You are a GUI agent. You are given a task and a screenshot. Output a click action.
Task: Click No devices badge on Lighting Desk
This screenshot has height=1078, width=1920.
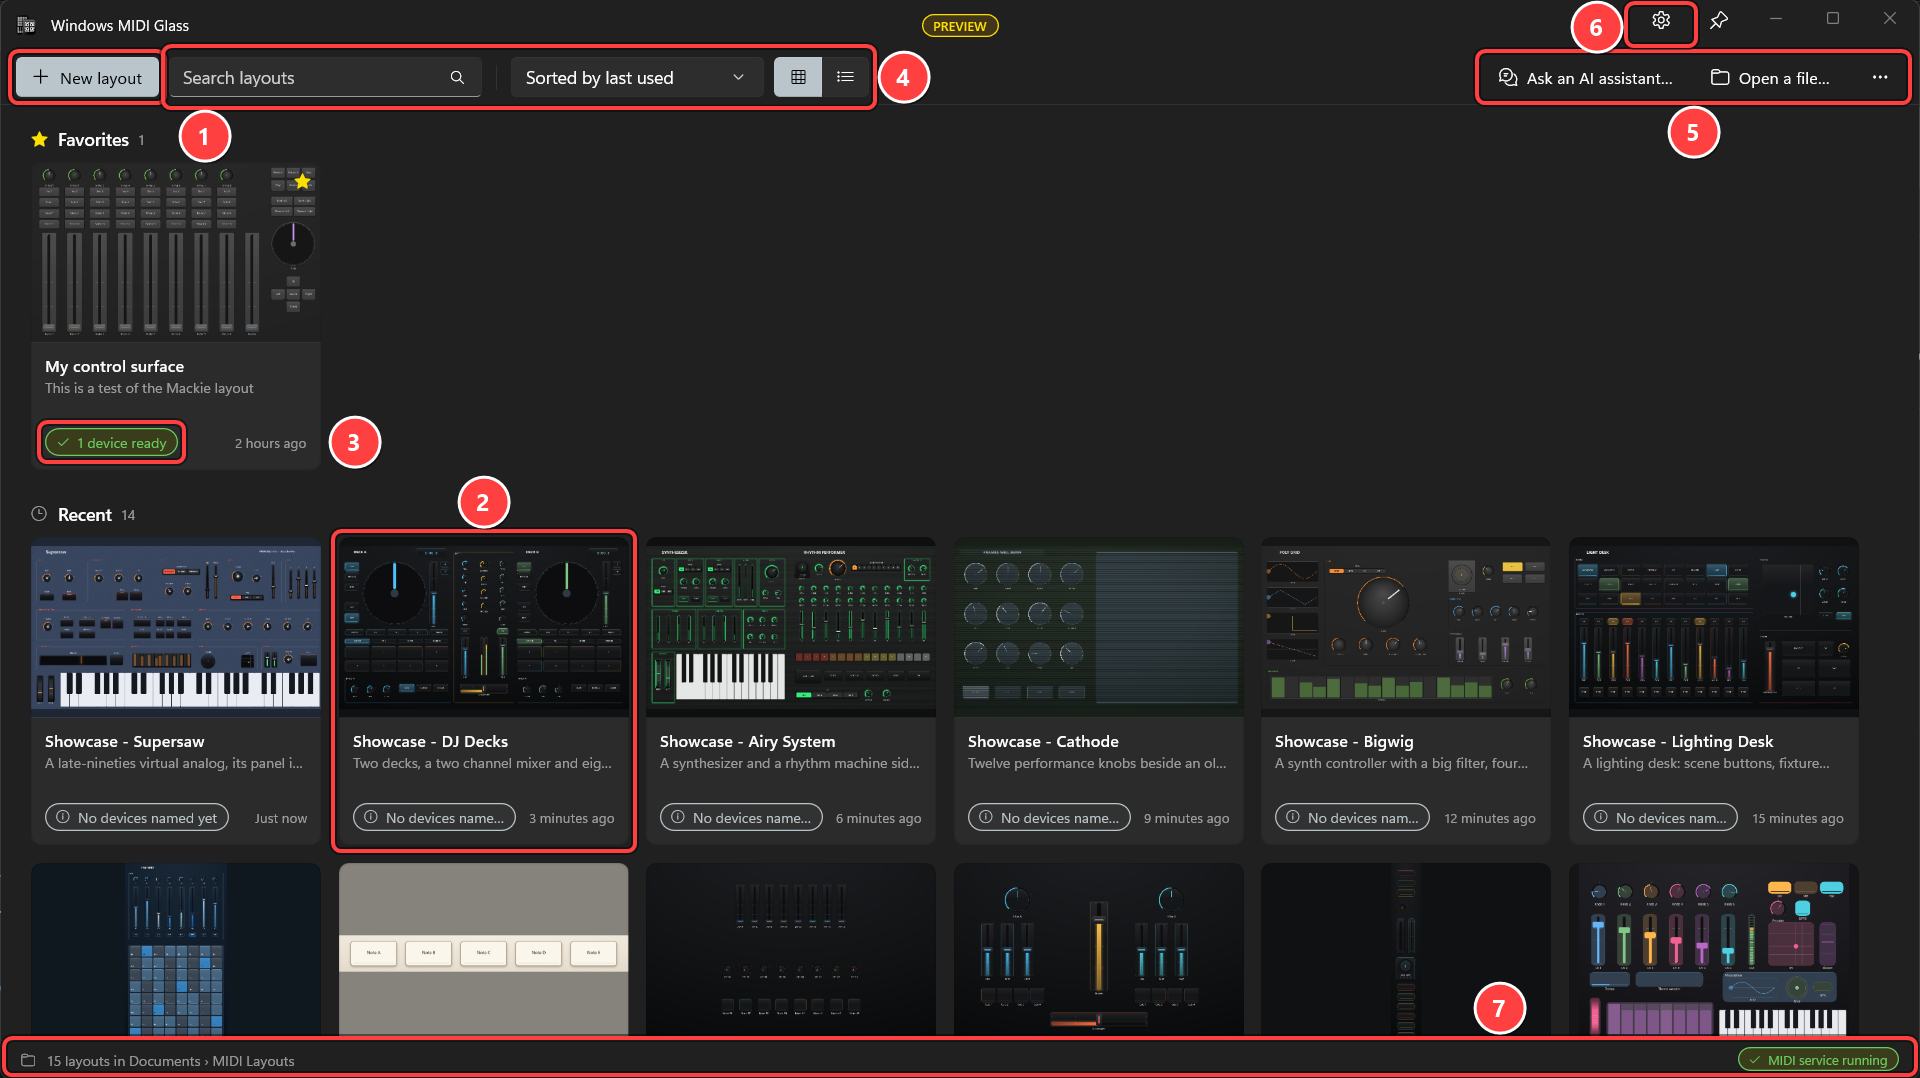(1660, 818)
